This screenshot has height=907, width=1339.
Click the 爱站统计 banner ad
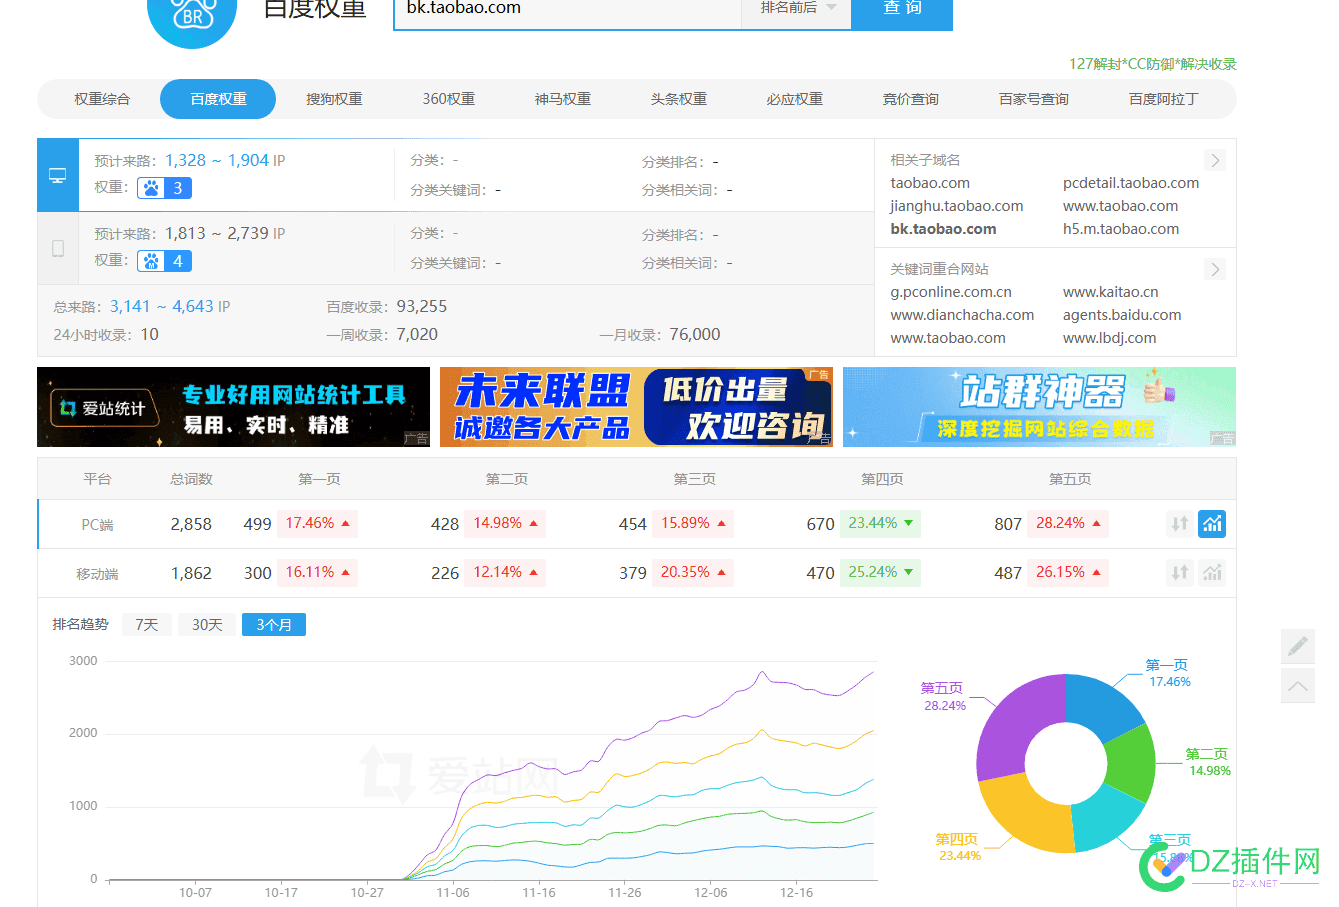point(233,407)
